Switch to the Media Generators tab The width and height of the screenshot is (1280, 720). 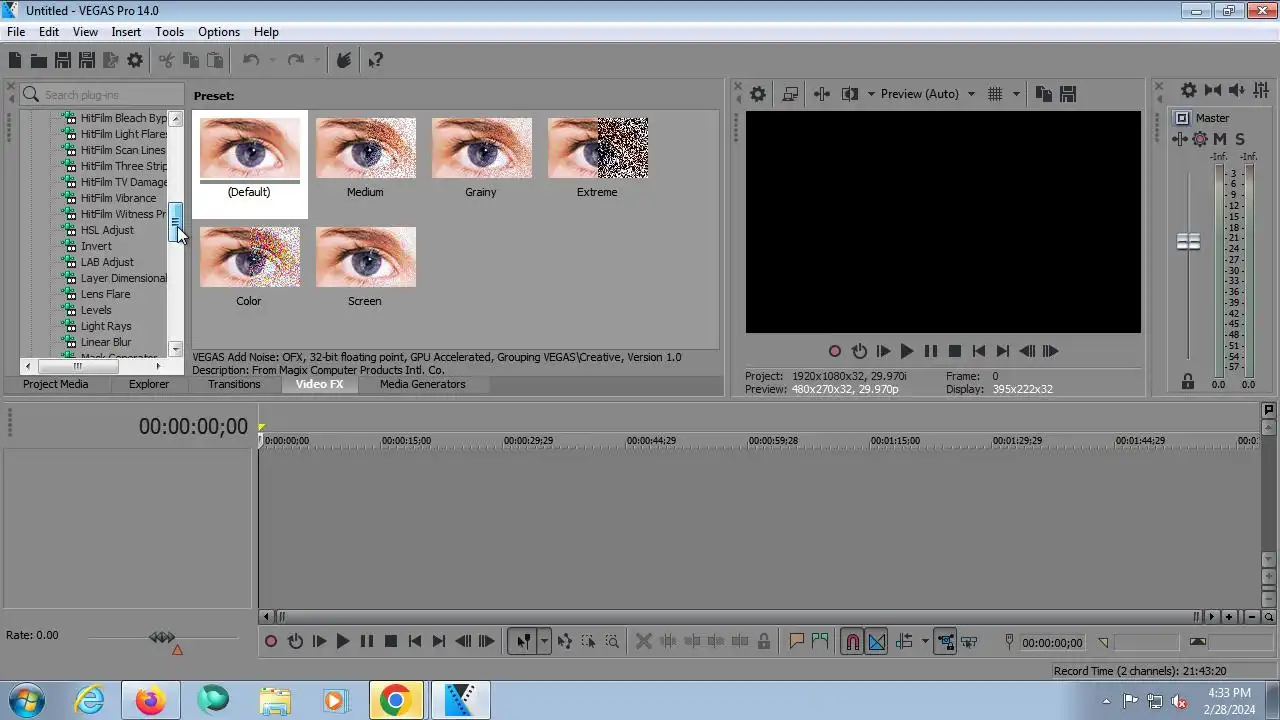pyautogui.click(x=422, y=384)
